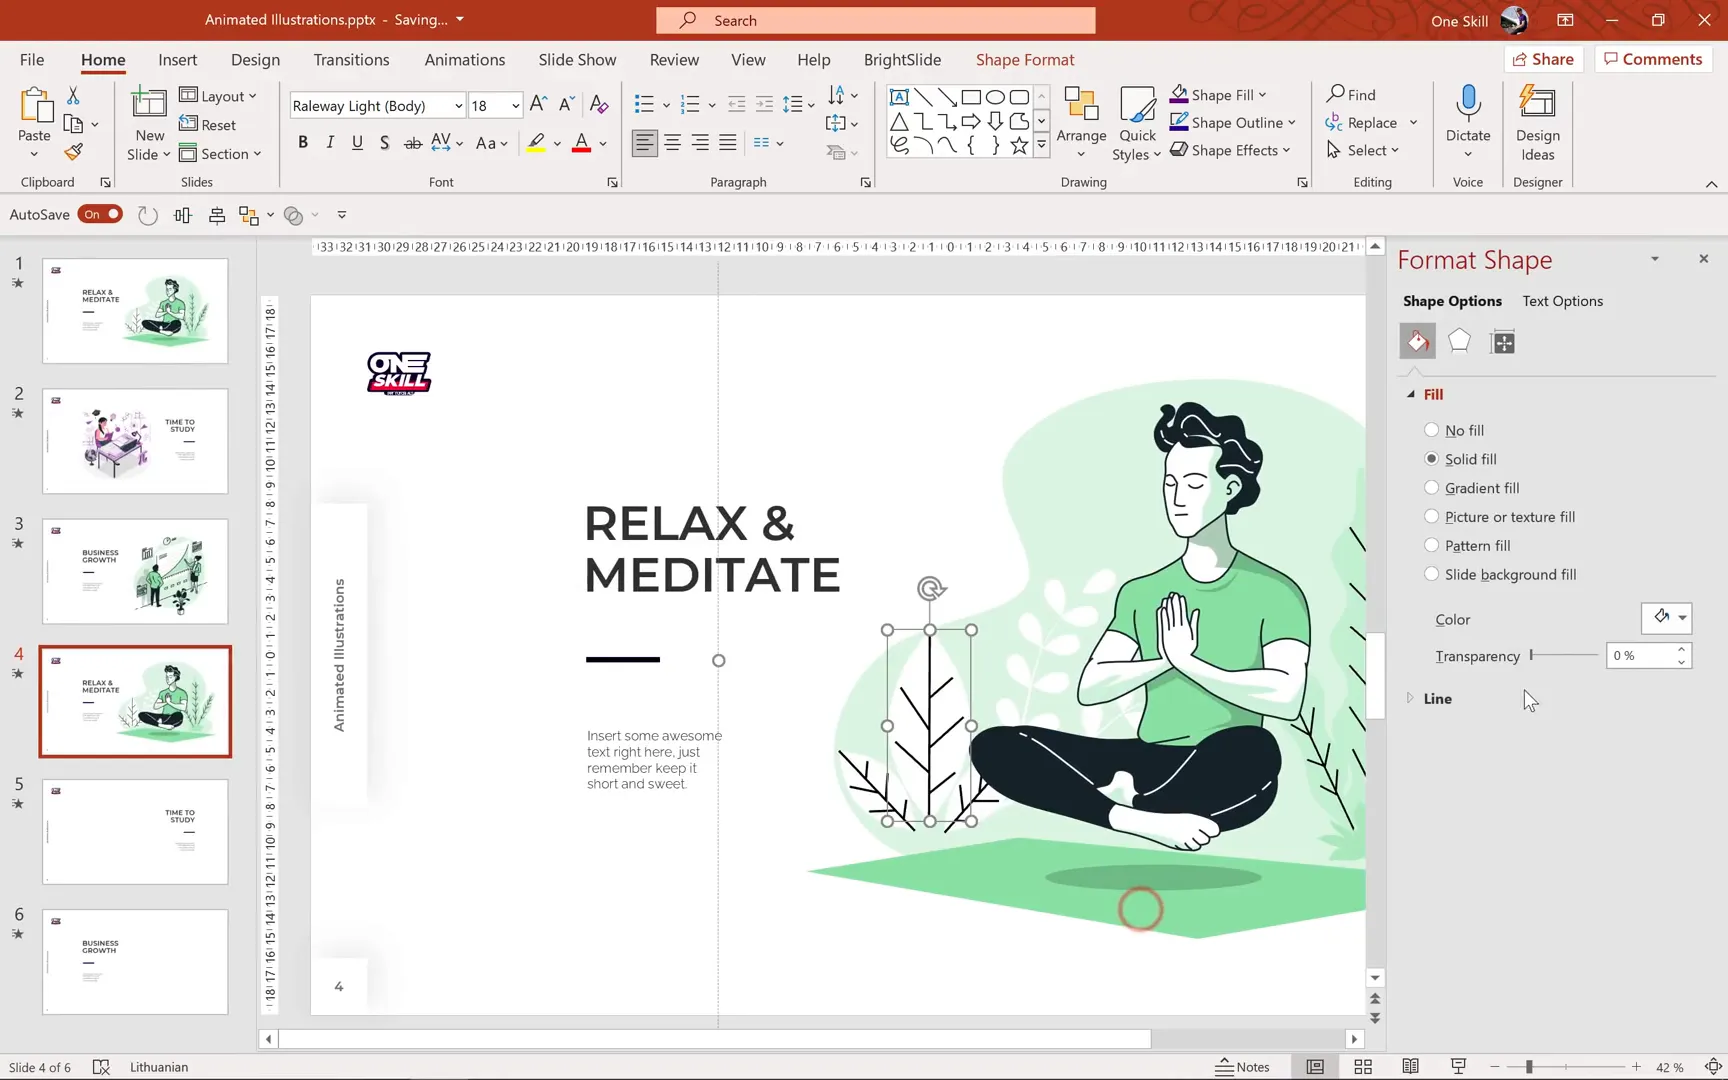Switch to Size & Properties in Format Shape
The width and height of the screenshot is (1728, 1080).
(1502, 341)
